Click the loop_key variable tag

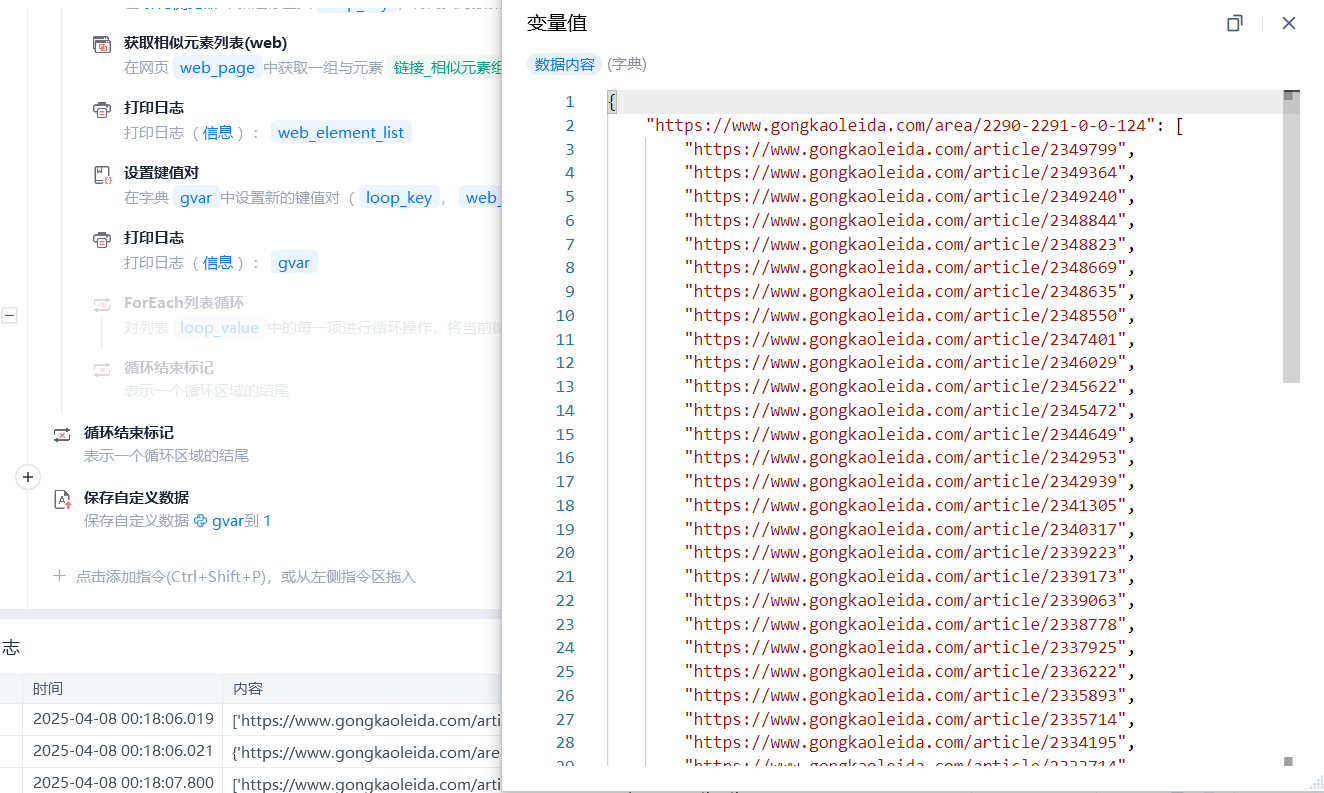[x=398, y=198]
